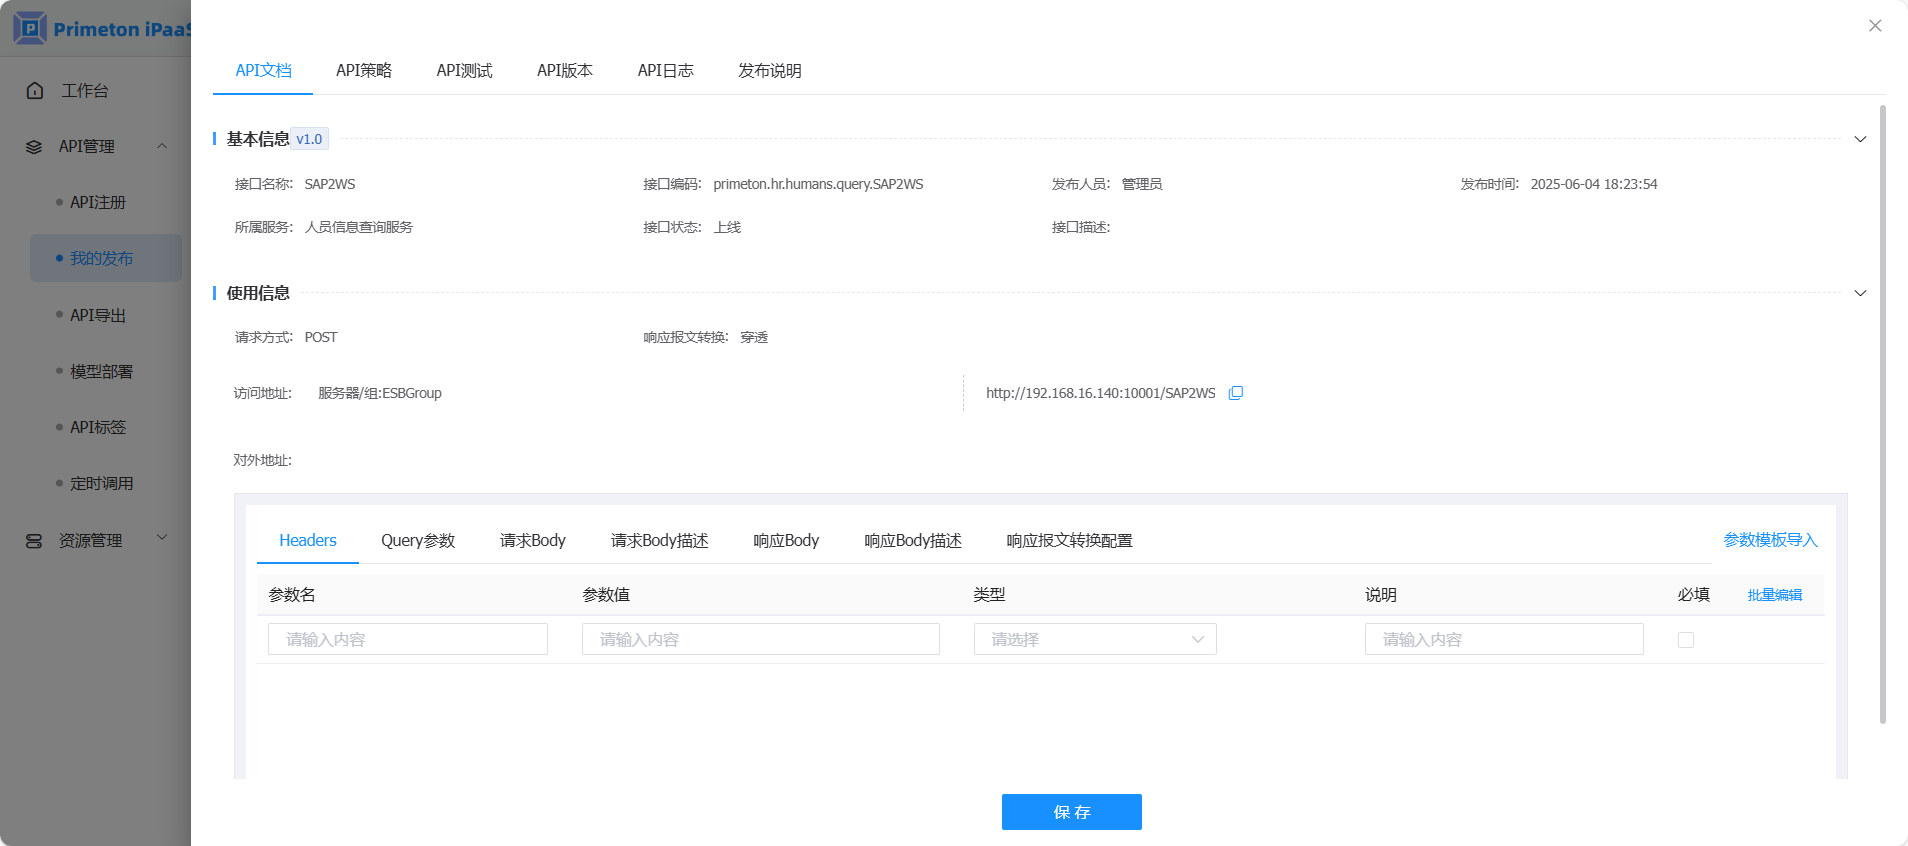This screenshot has height=846, width=1908.
Task: Tick the 必填 checkbox in header row
Action: click(1686, 640)
